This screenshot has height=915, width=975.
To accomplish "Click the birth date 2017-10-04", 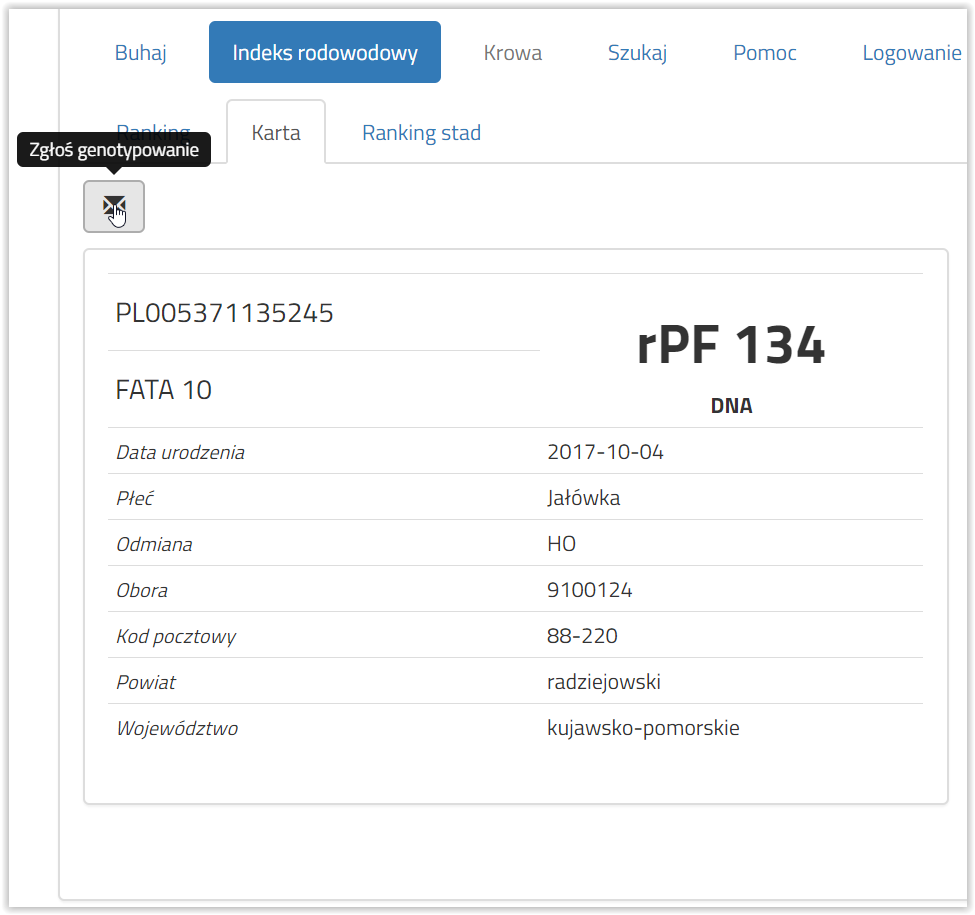I will 605,452.
